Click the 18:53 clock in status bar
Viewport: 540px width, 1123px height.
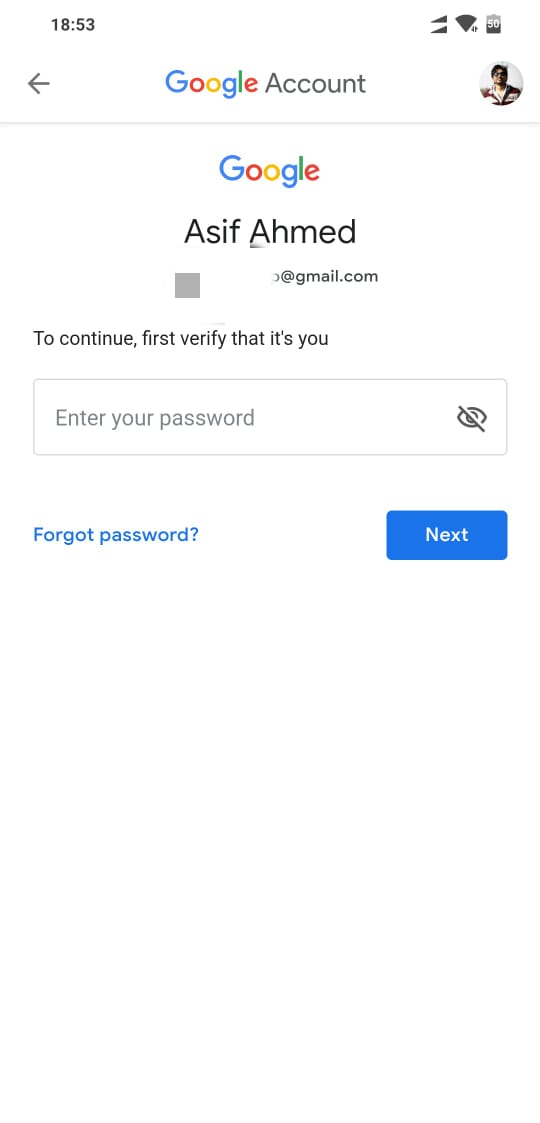[x=73, y=25]
